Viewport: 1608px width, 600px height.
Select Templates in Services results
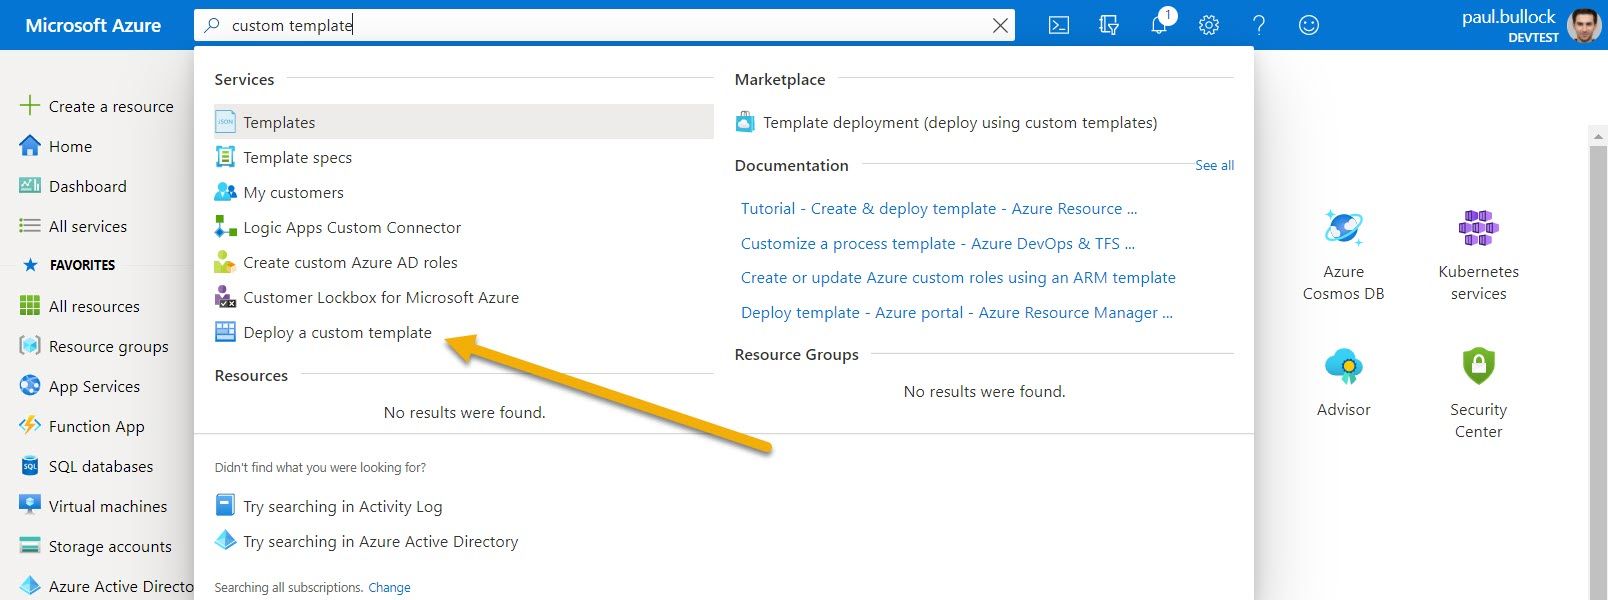[279, 123]
